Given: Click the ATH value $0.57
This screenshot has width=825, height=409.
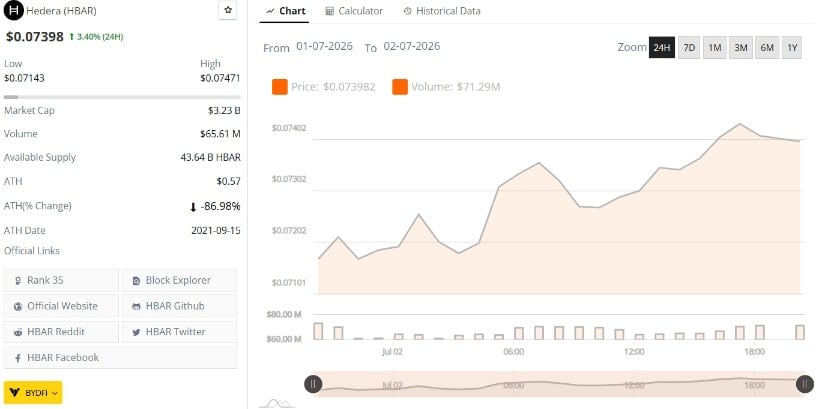Looking at the screenshot, I should point(228,182).
